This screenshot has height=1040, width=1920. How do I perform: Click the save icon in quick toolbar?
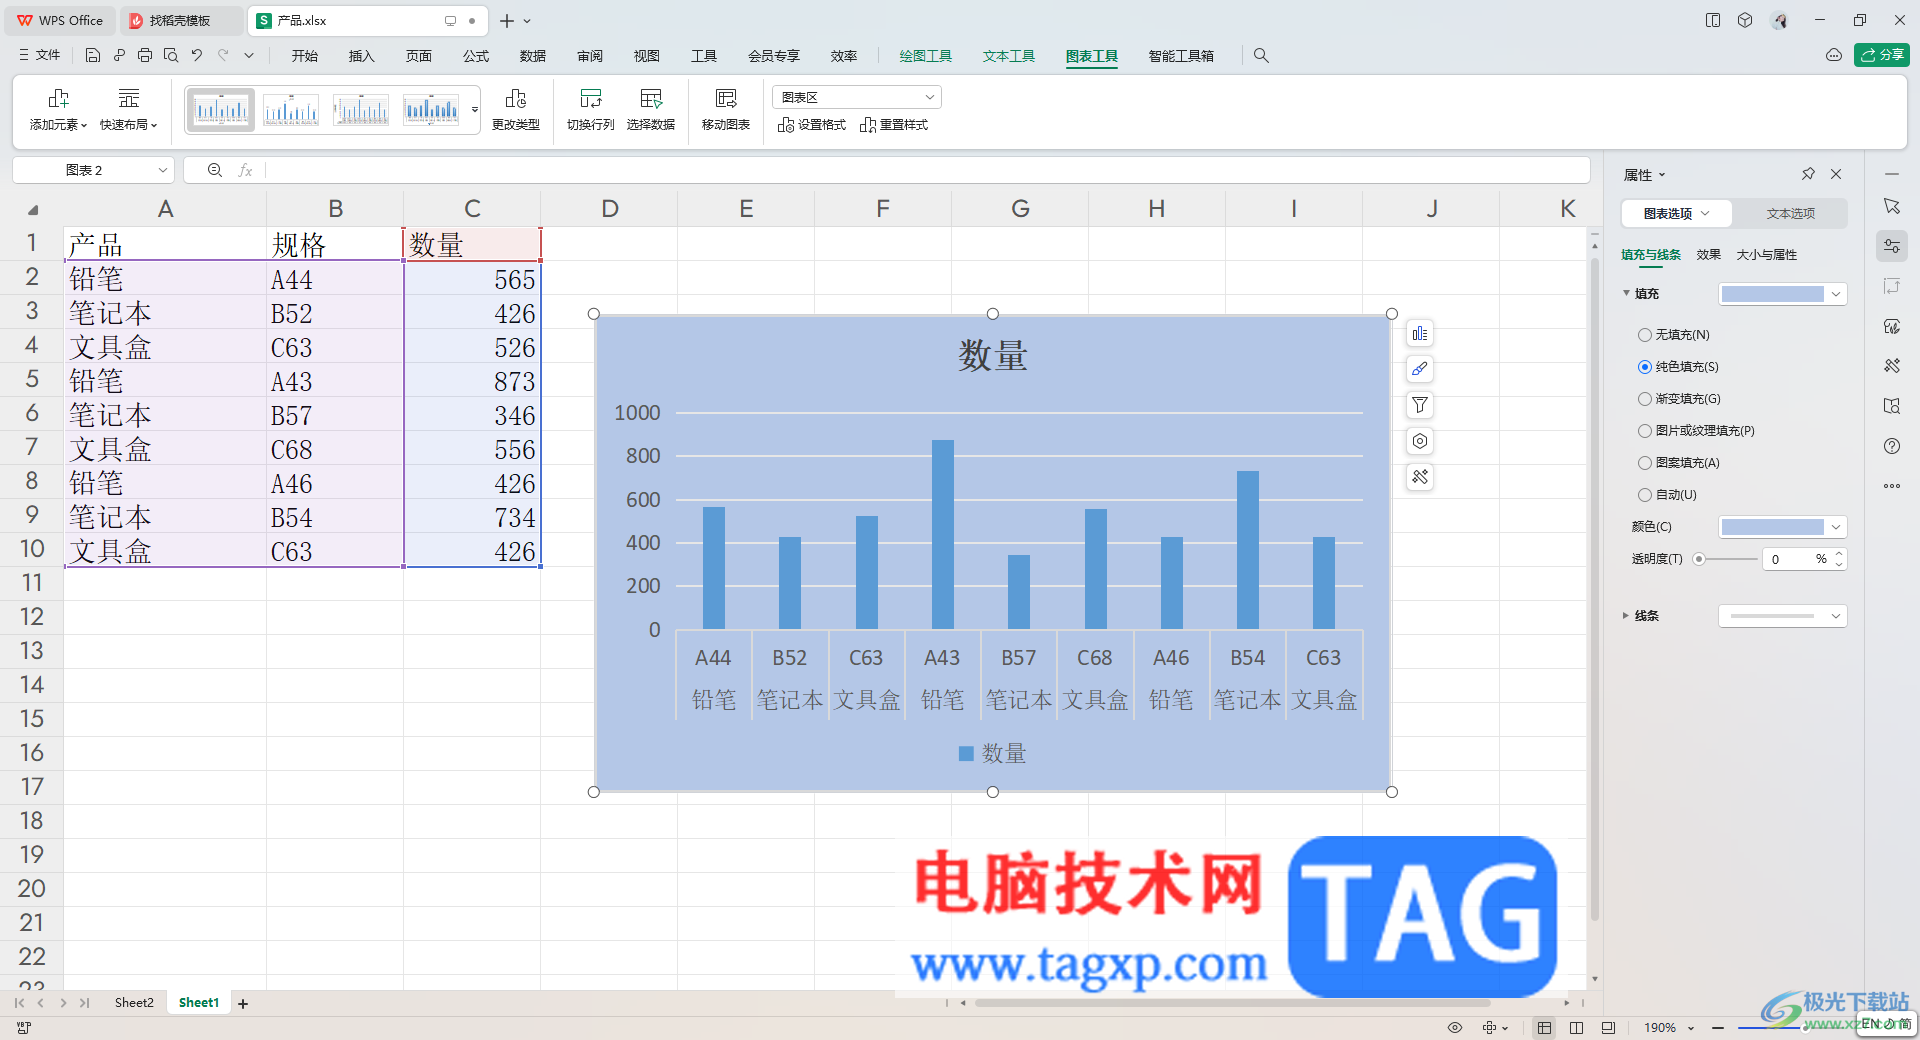pyautogui.click(x=93, y=56)
